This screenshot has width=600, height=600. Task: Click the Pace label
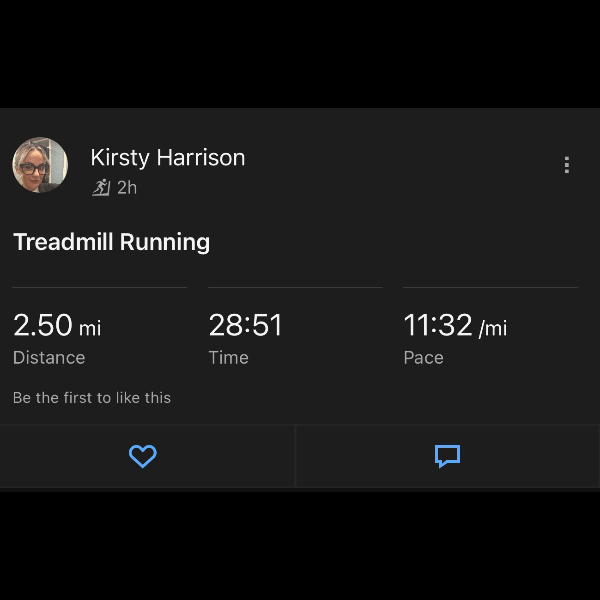(423, 358)
